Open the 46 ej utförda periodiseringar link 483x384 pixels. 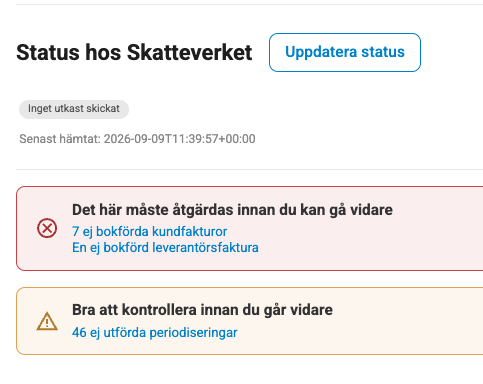(154, 332)
